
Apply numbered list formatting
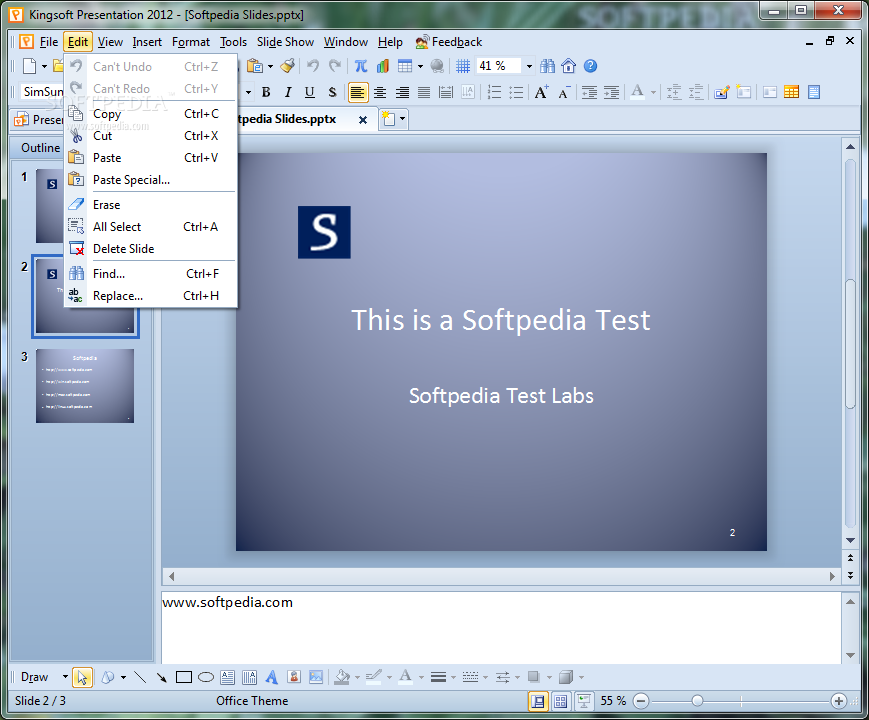(494, 92)
